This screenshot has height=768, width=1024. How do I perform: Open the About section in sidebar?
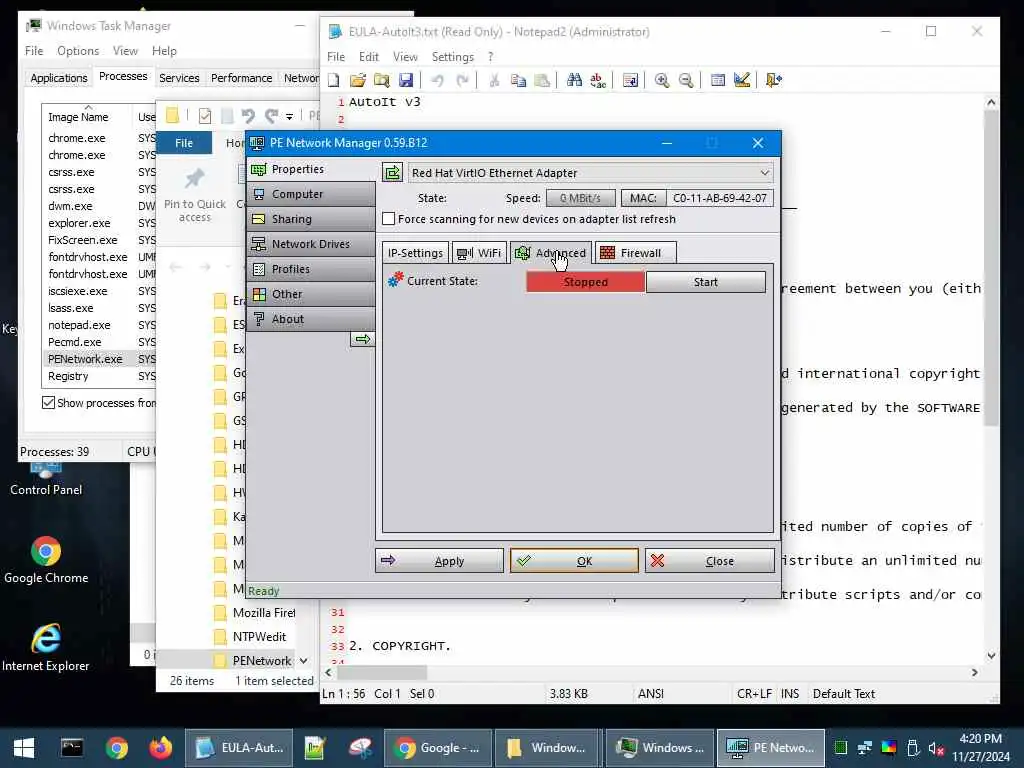tap(311, 319)
